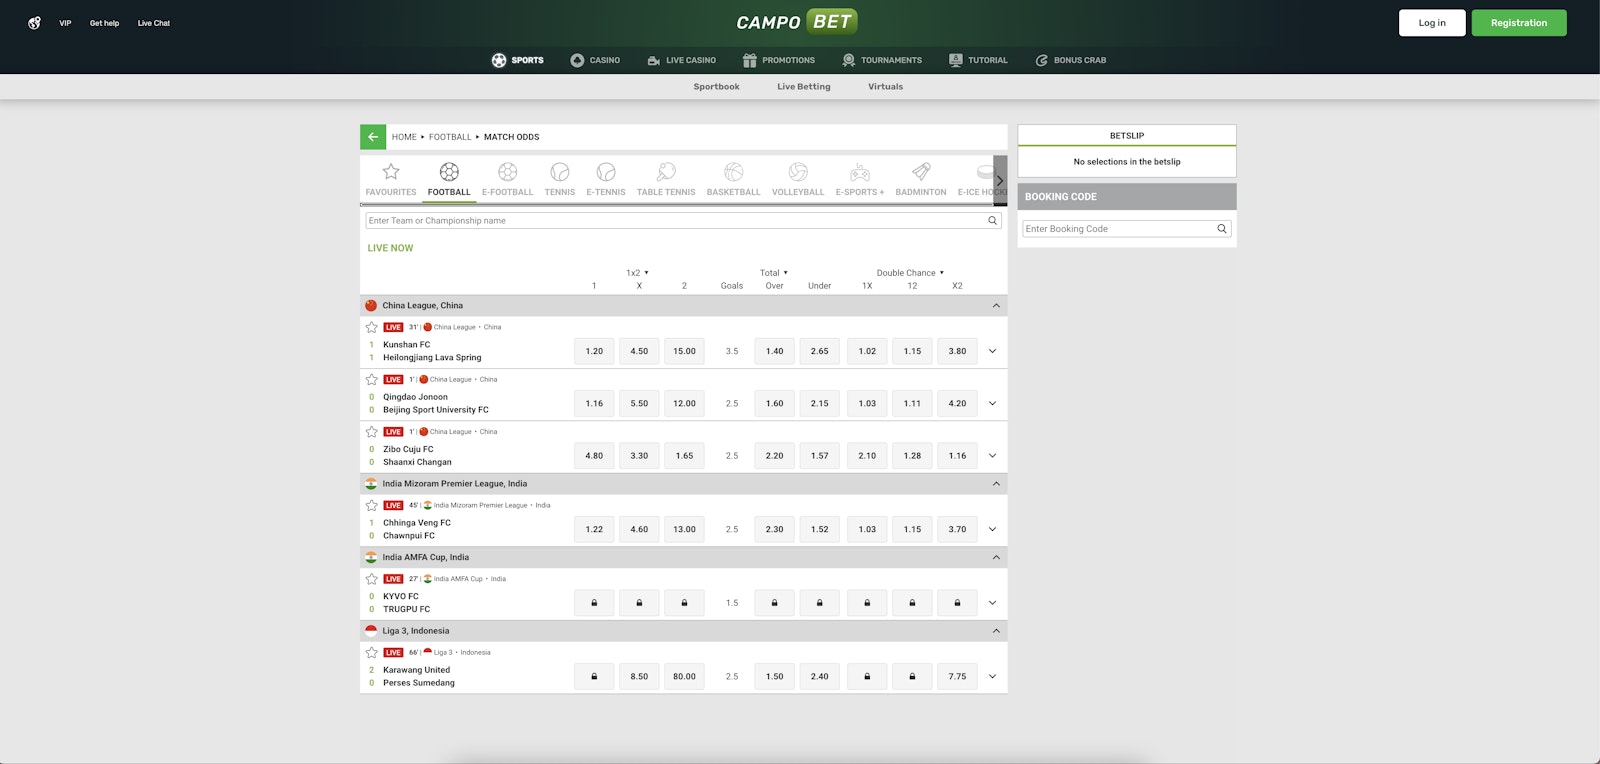Favourite the Kunshan FC match star

pos(372,327)
